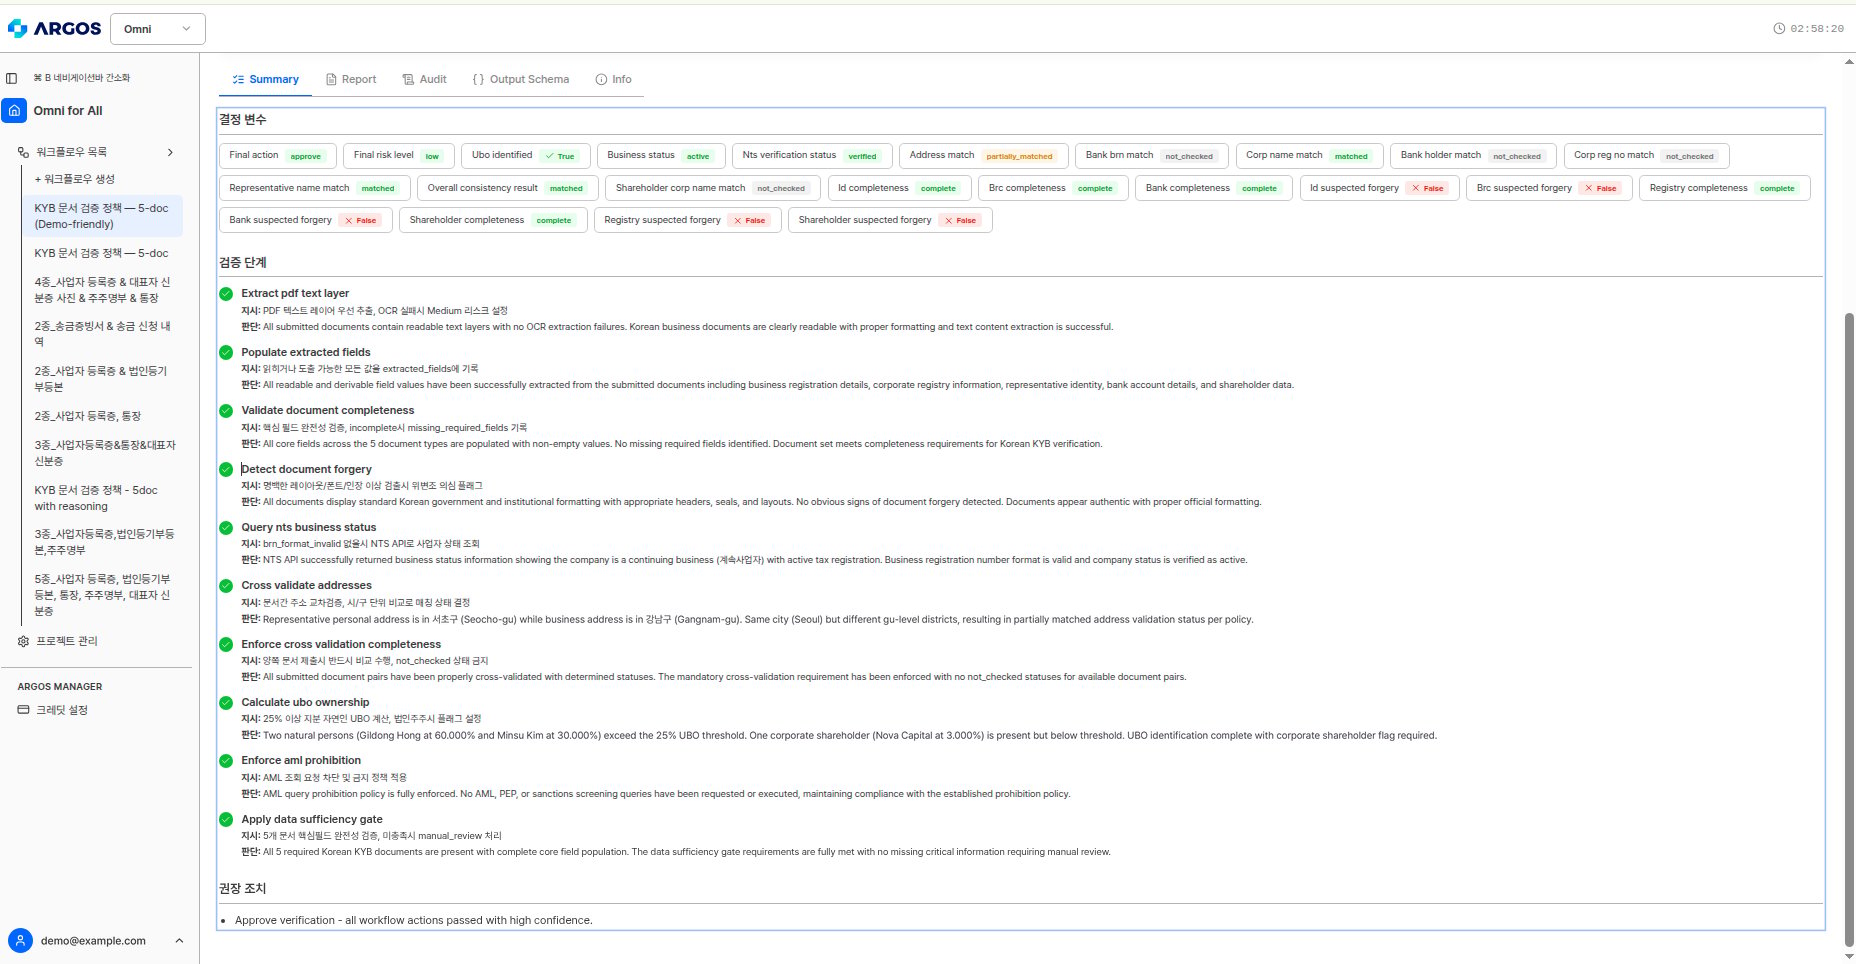
Task: Click the Overall consistency result matched chip
Action: coord(508,188)
